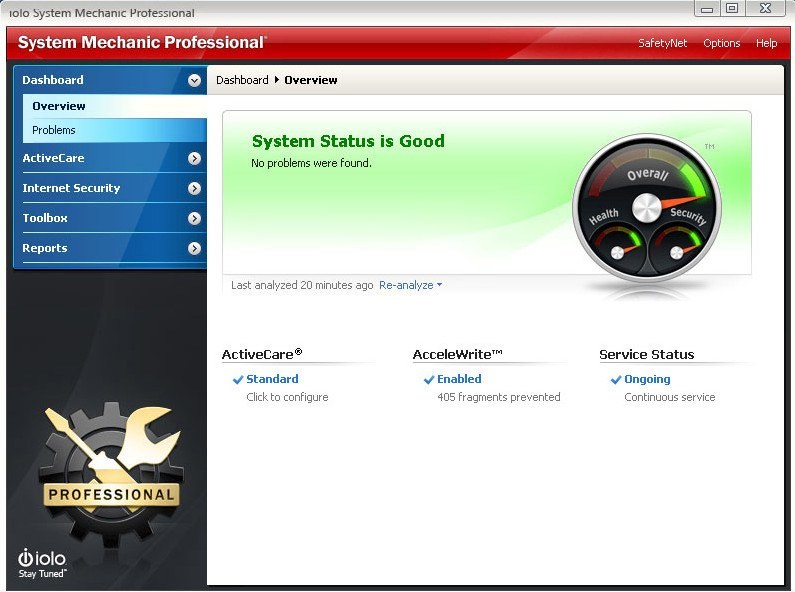Viewport: 795px width, 592px height.
Task: Open the ActiveCare sidebar section
Action: 110,158
